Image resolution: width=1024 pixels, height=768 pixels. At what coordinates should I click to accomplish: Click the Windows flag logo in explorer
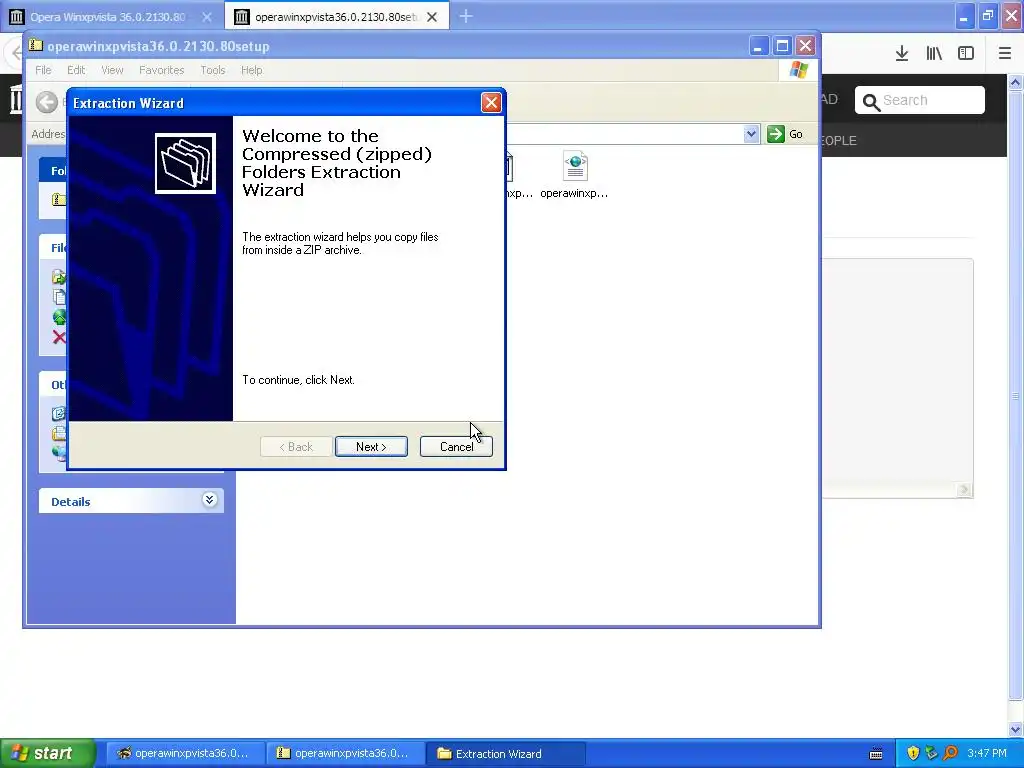coord(798,70)
